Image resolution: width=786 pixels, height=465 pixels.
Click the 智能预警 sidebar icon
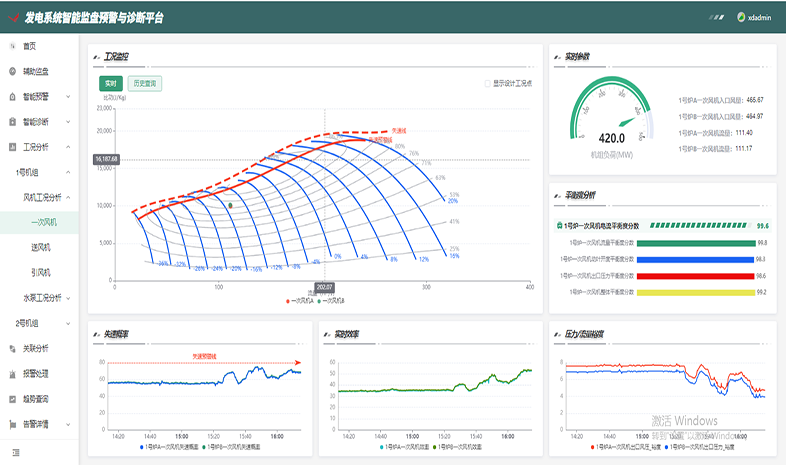[x=12, y=97]
